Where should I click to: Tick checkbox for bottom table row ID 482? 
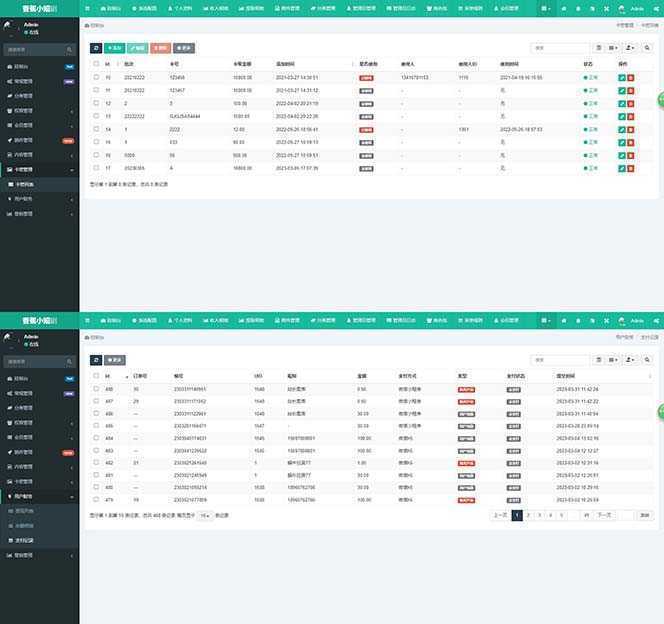[96, 463]
